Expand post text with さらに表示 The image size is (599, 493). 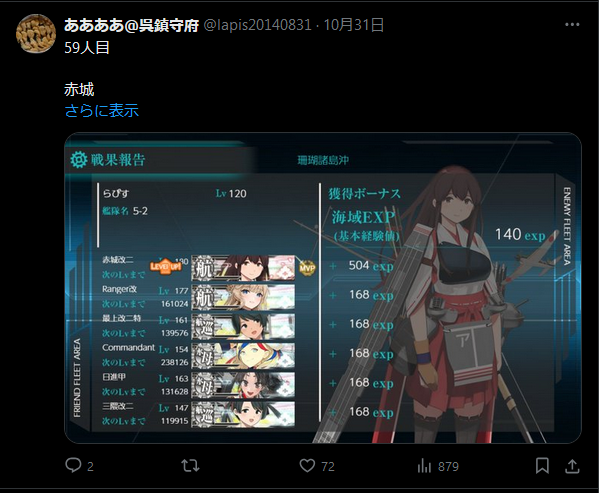tap(102, 111)
